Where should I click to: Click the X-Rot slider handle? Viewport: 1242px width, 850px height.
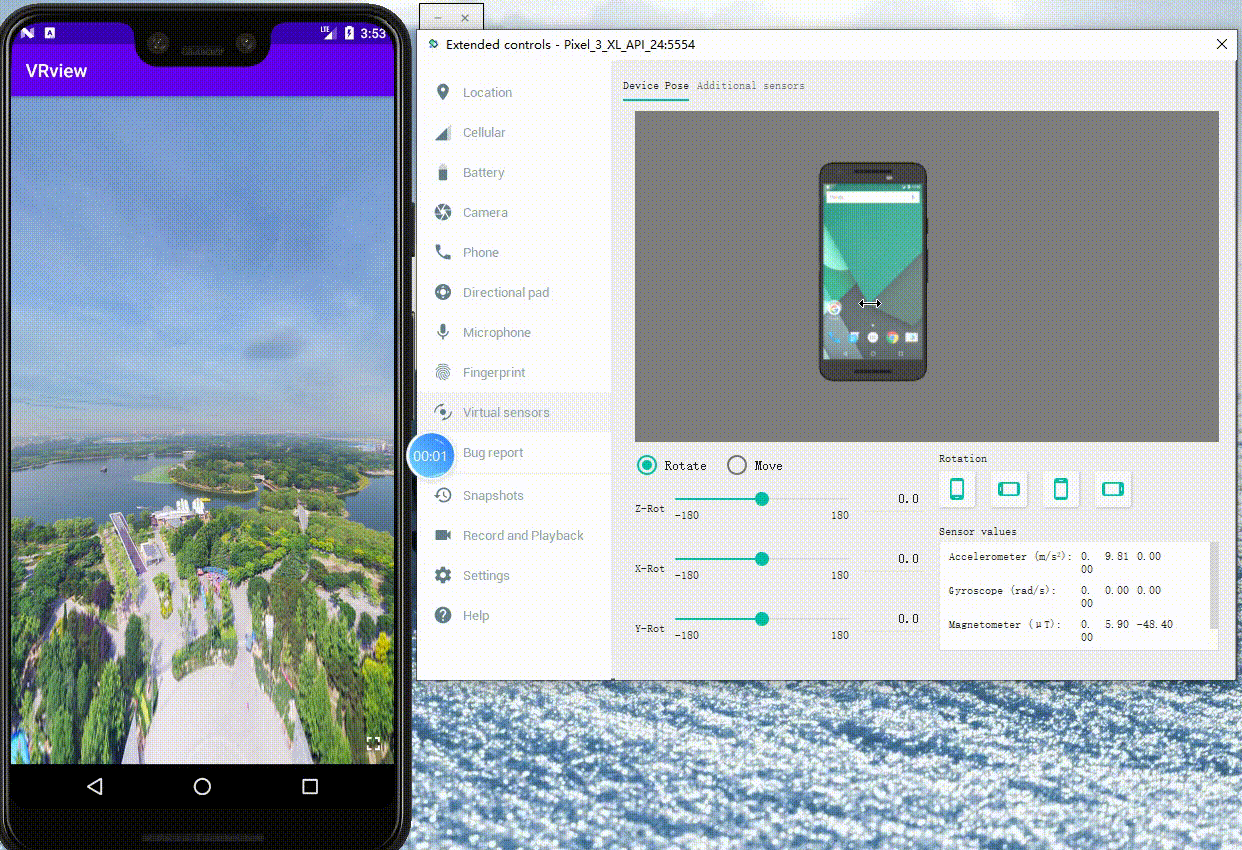[762, 559]
